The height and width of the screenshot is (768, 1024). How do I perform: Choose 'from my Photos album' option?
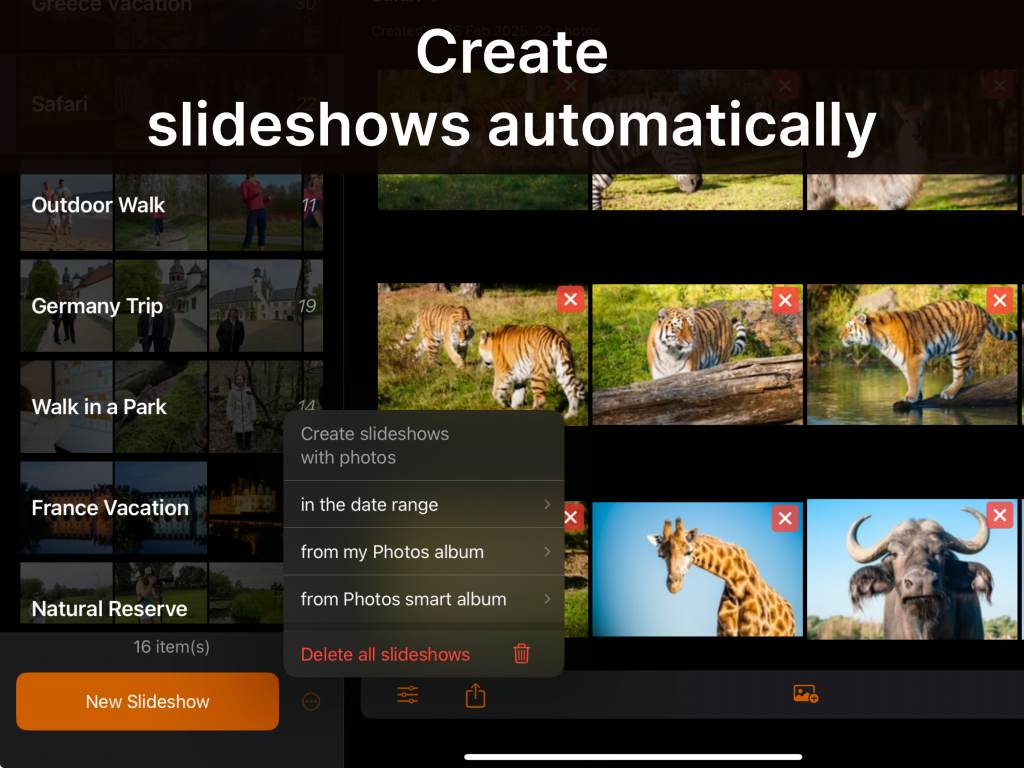click(x=424, y=551)
